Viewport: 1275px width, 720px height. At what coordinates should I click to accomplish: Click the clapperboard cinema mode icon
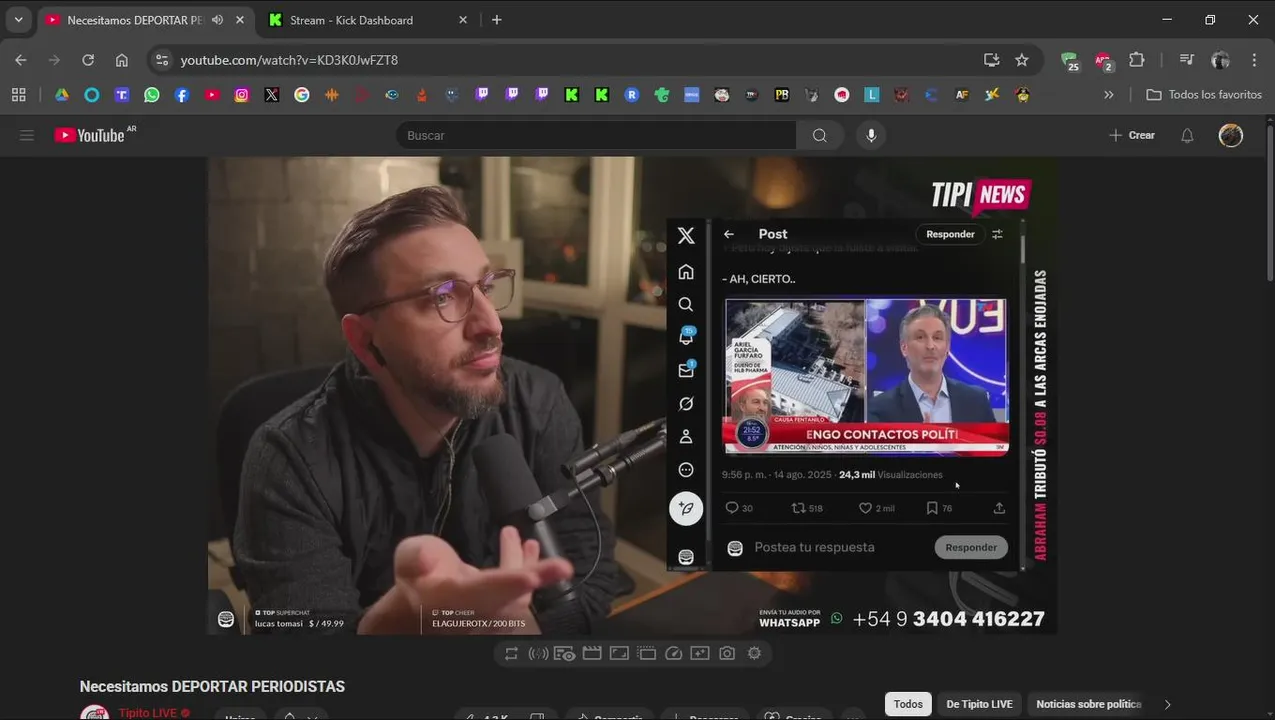592,653
